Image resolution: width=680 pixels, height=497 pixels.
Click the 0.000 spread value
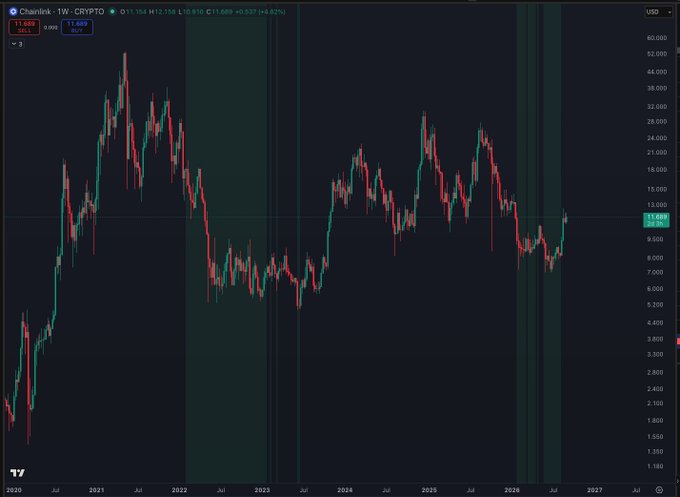[51, 27]
